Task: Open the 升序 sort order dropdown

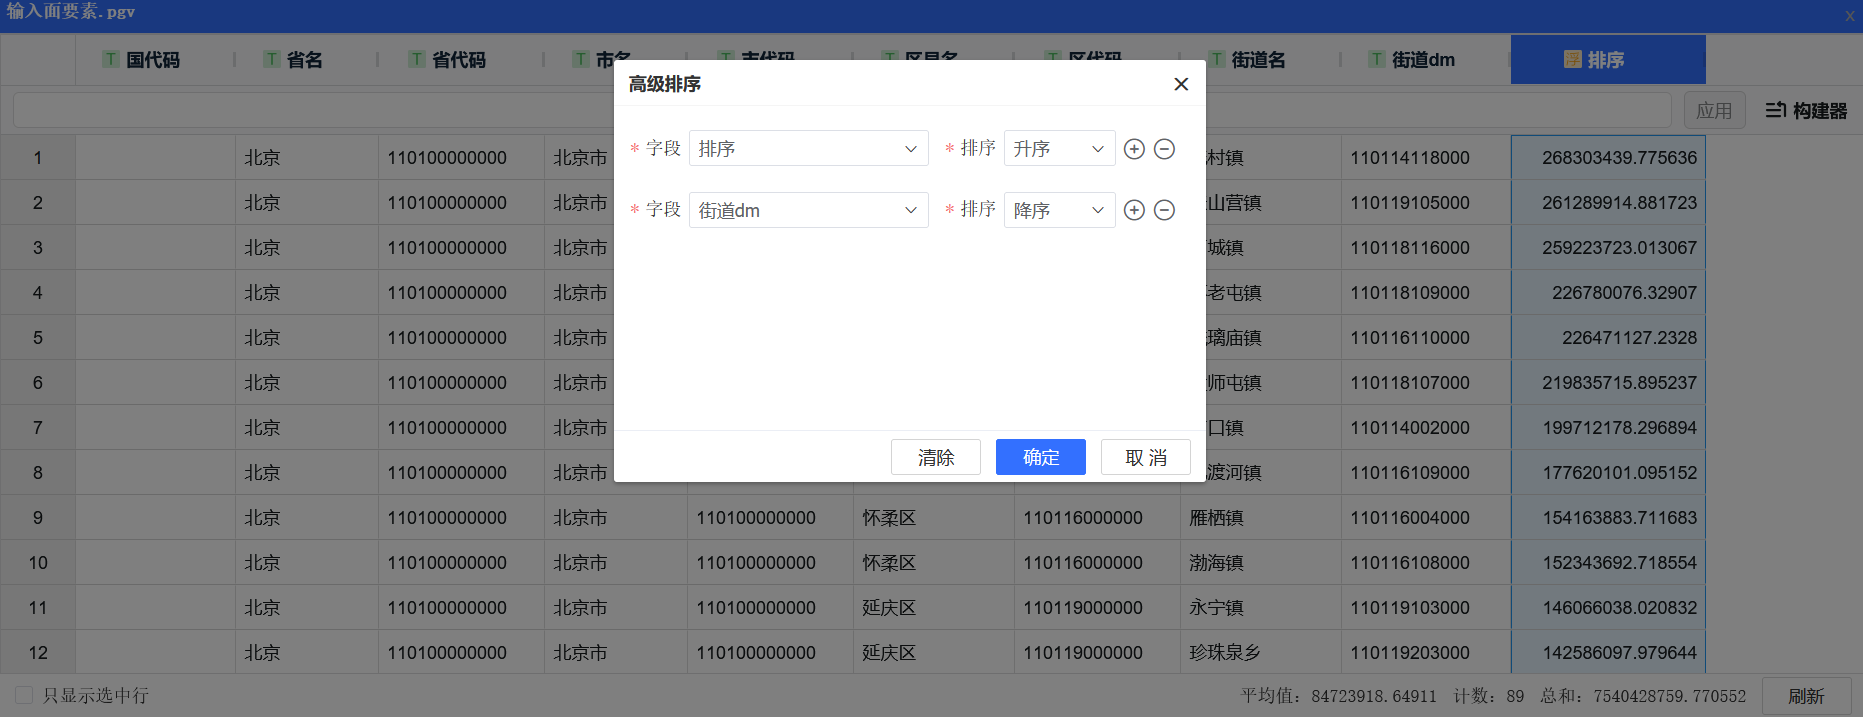Action: pyautogui.click(x=1059, y=149)
